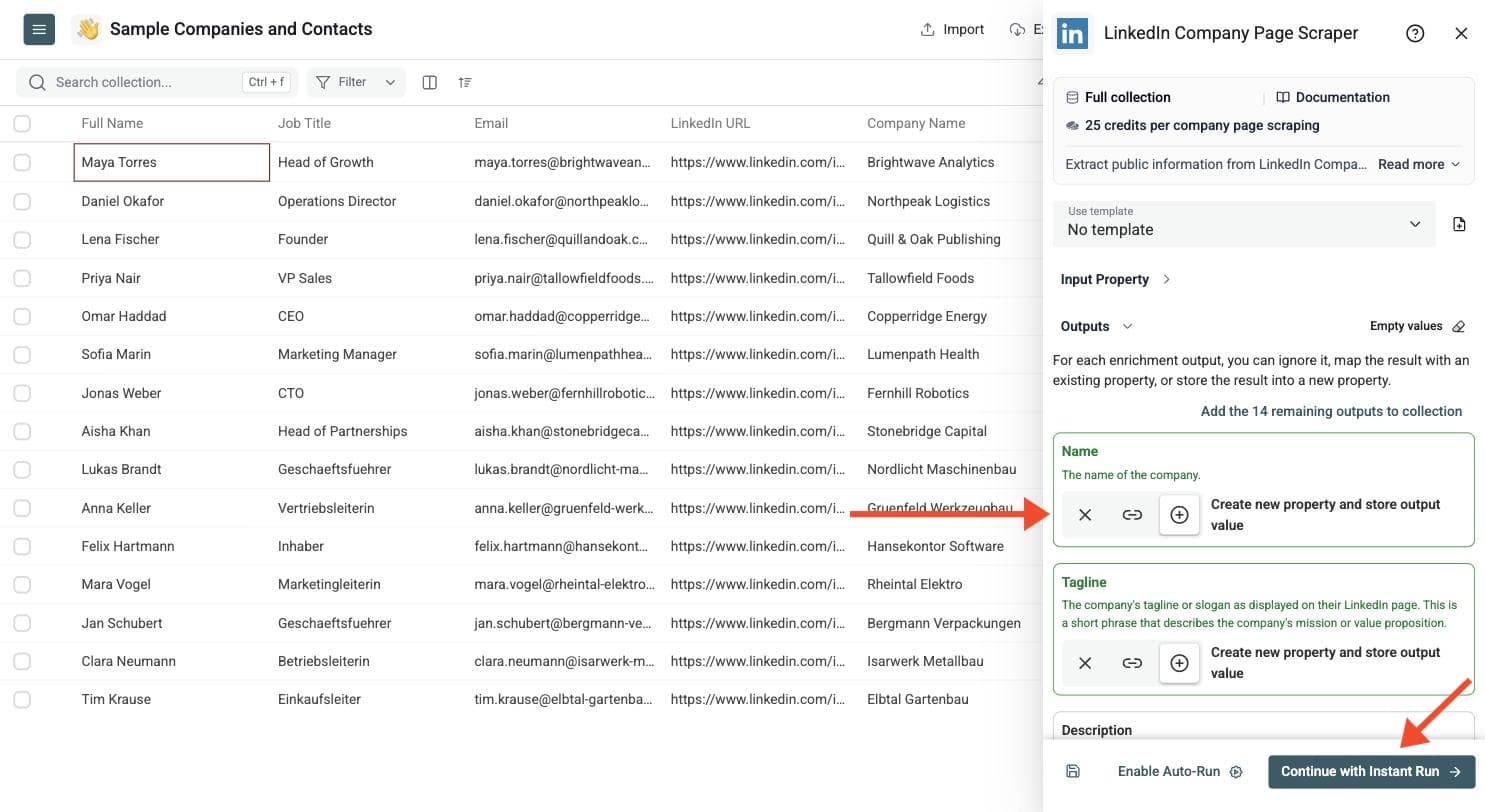
Task: Click the Search collection input field
Action: [157, 82]
